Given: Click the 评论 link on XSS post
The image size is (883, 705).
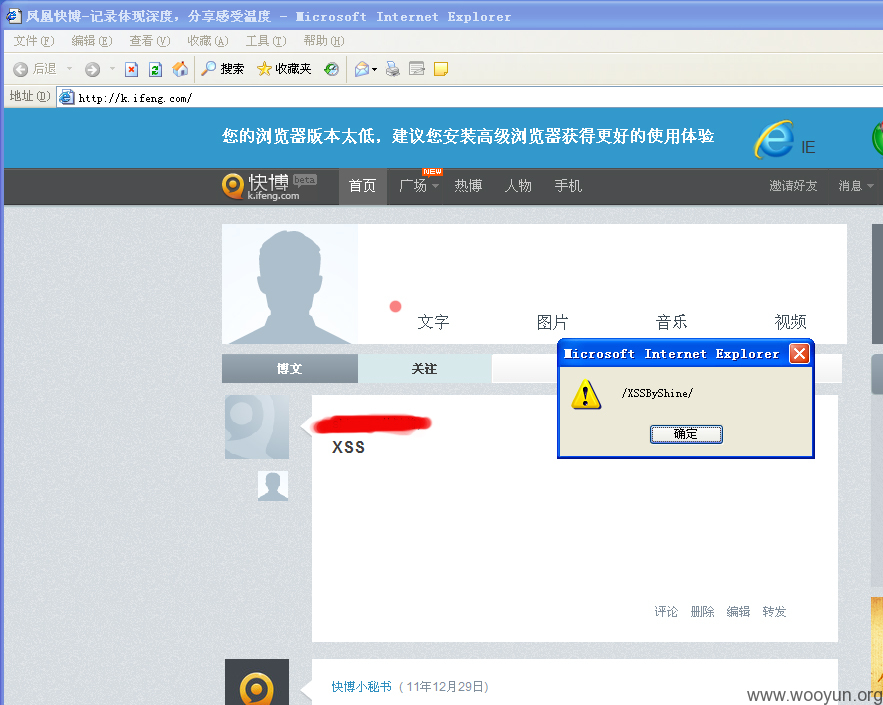Looking at the screenshot, I should tap(666, 612).
